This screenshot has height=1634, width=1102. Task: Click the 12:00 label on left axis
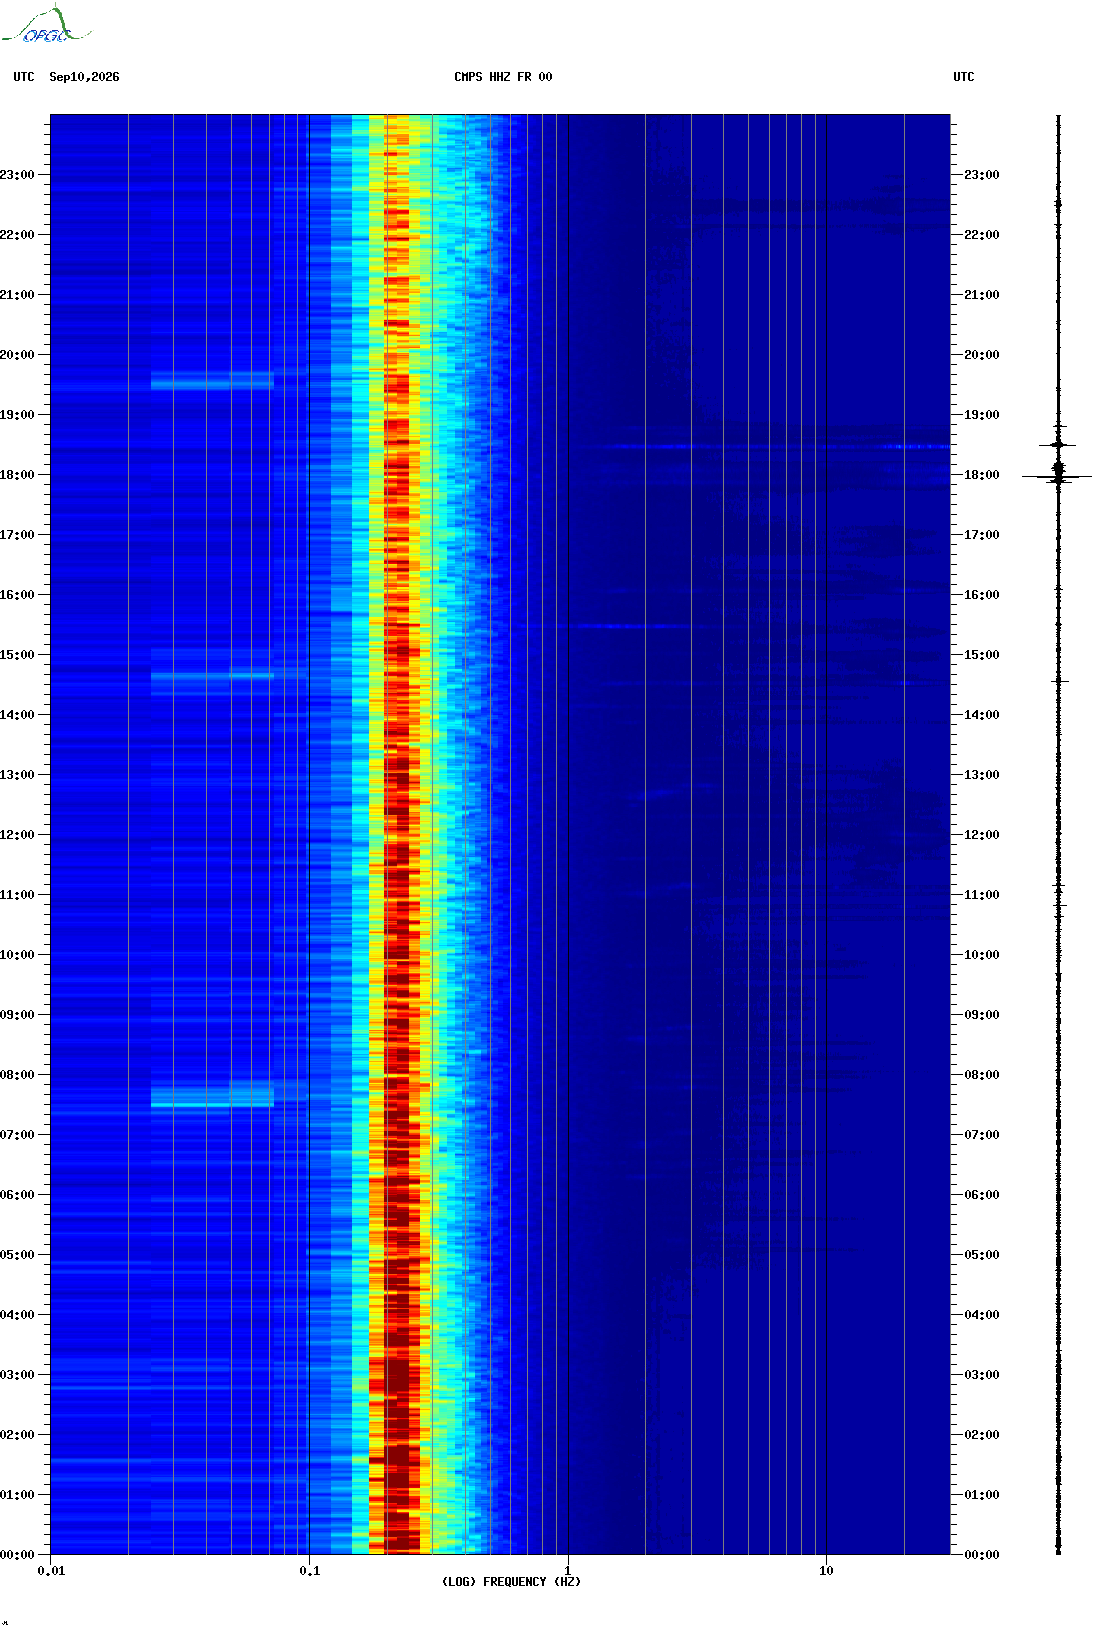(17, 835)
